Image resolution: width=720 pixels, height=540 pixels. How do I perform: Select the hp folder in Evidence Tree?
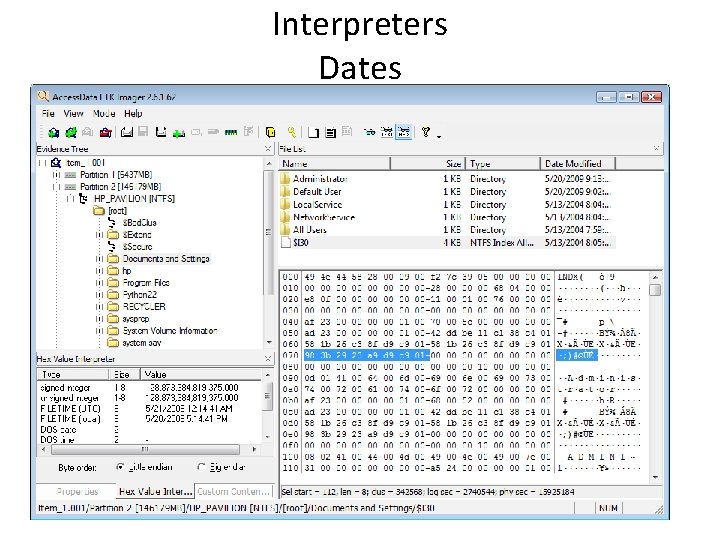(x=127, y=270)
